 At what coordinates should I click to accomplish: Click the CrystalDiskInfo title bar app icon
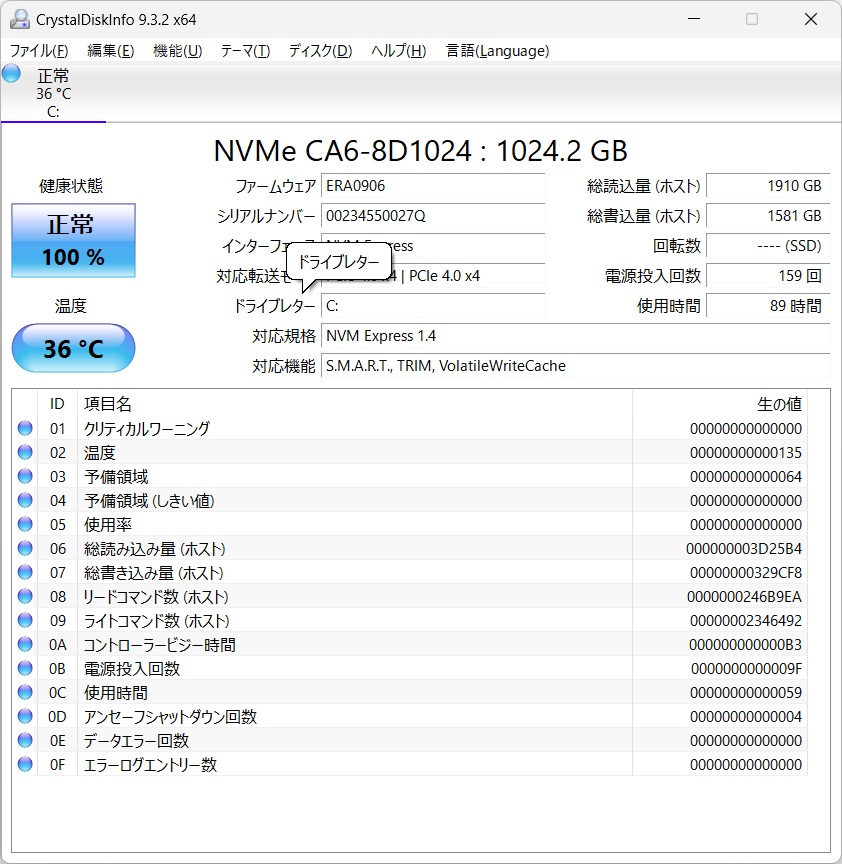click(20, 19)
